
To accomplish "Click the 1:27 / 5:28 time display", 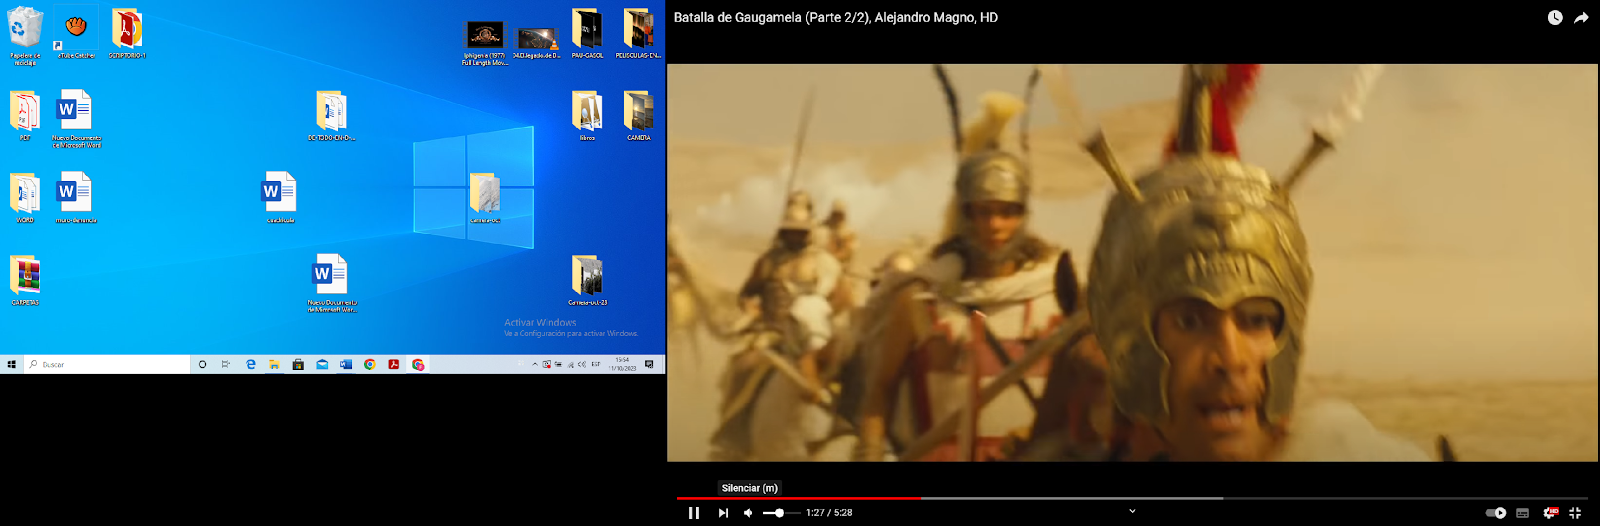I will click(829, 513).
